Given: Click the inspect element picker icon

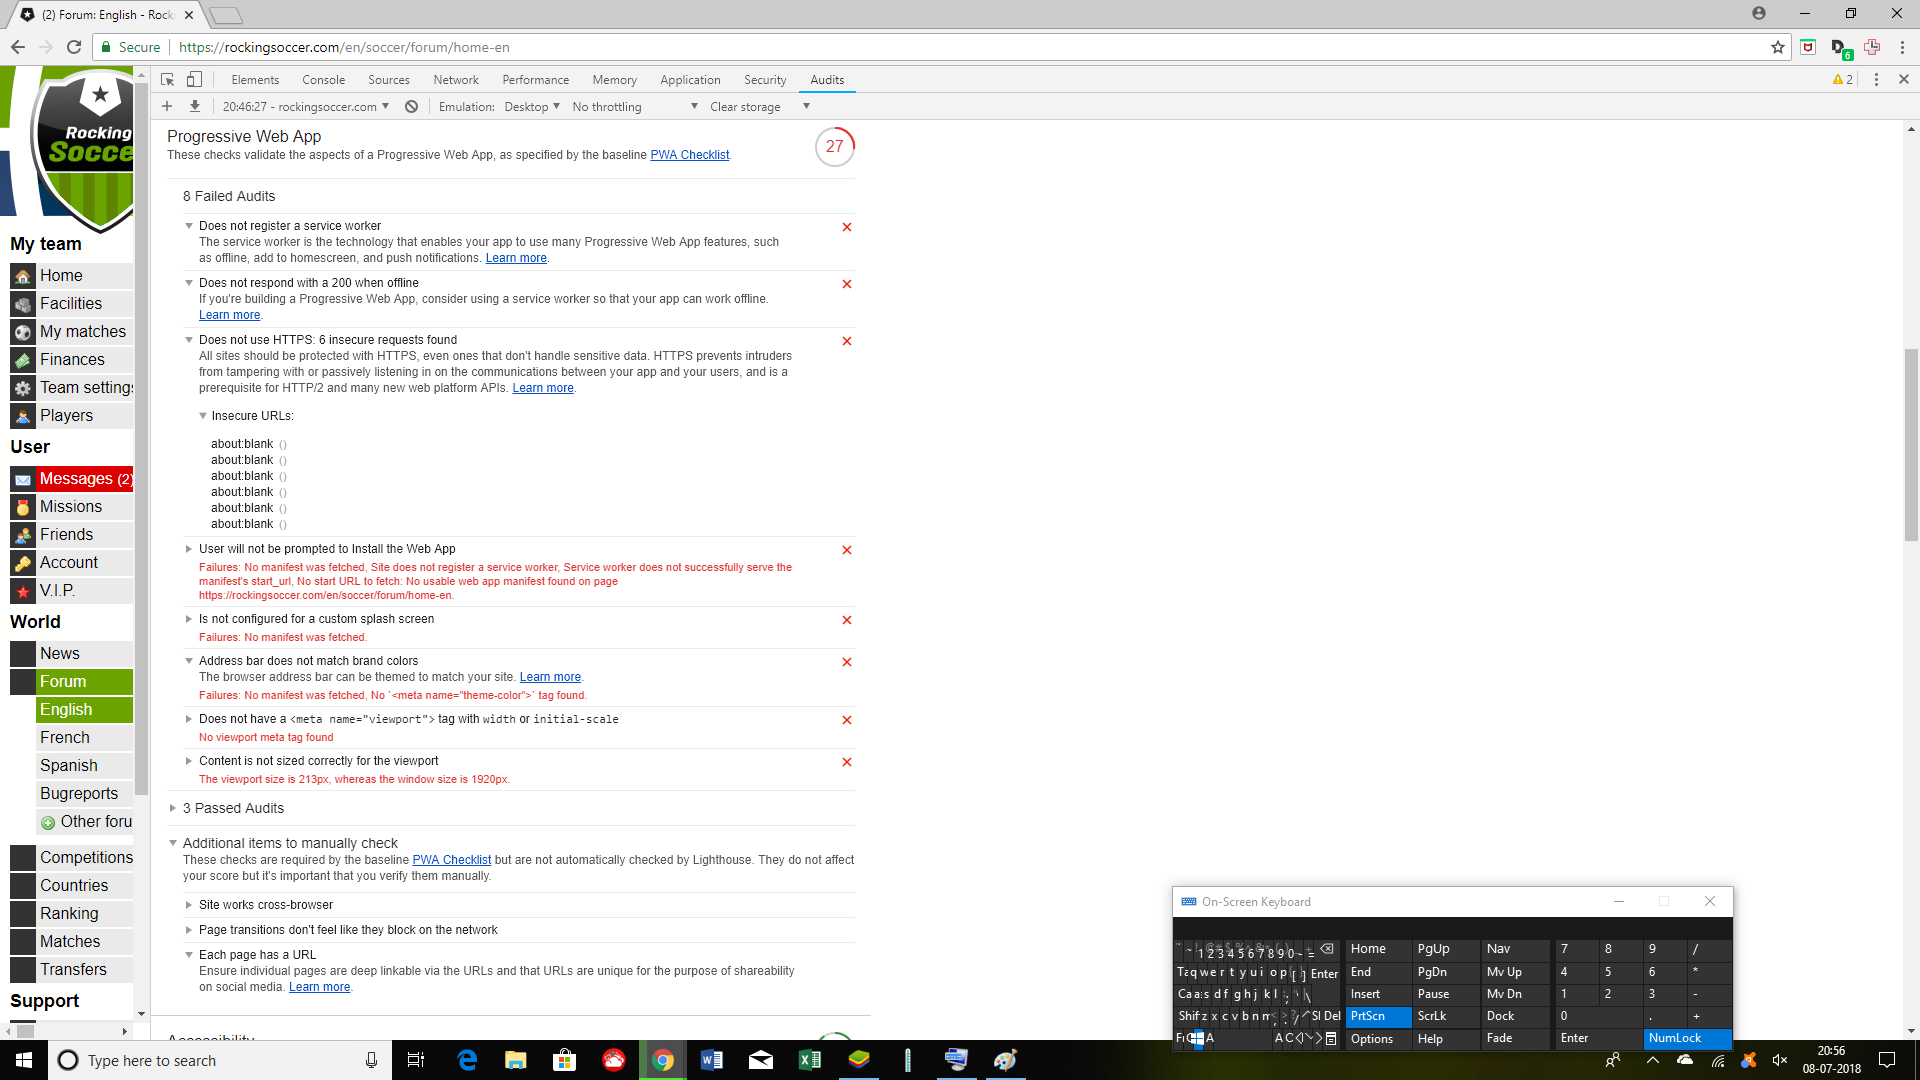Looking at the screenshot, I should [x=168, y=80].
